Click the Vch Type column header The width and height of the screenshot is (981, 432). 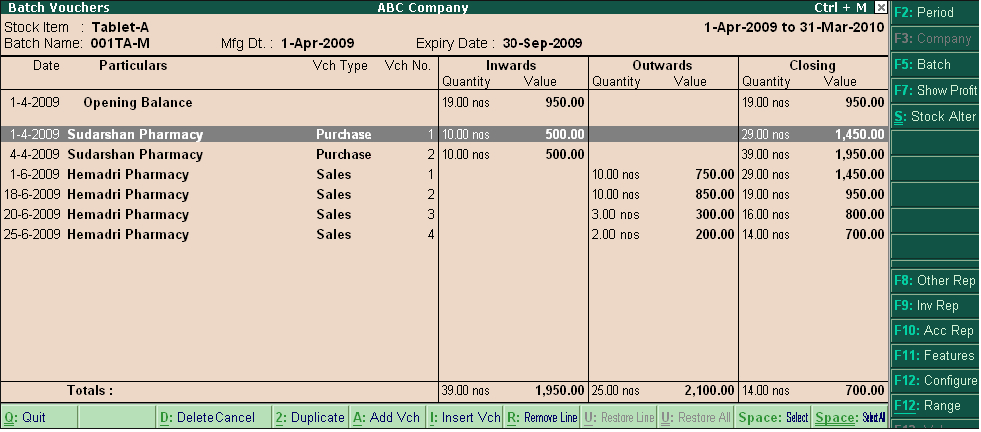(340, 66)
